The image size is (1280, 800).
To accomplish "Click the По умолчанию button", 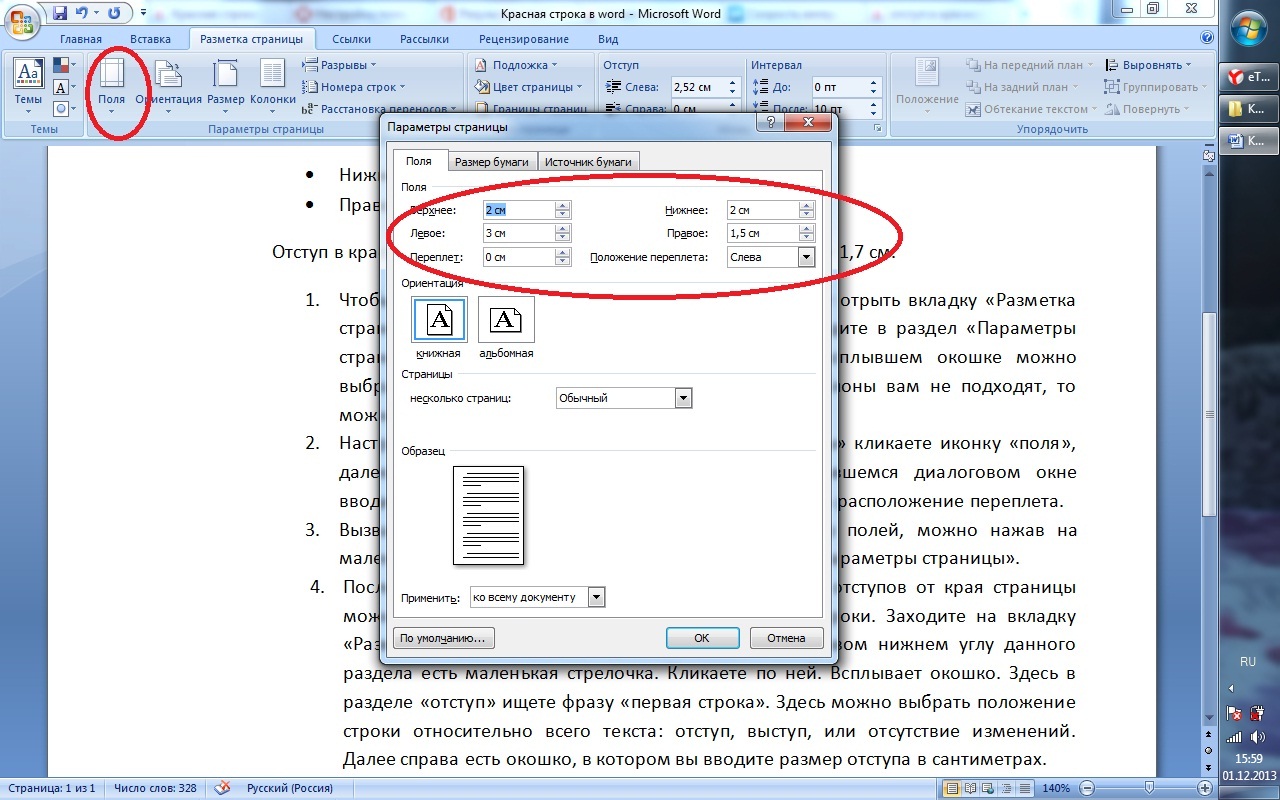I will click(445, 638).
